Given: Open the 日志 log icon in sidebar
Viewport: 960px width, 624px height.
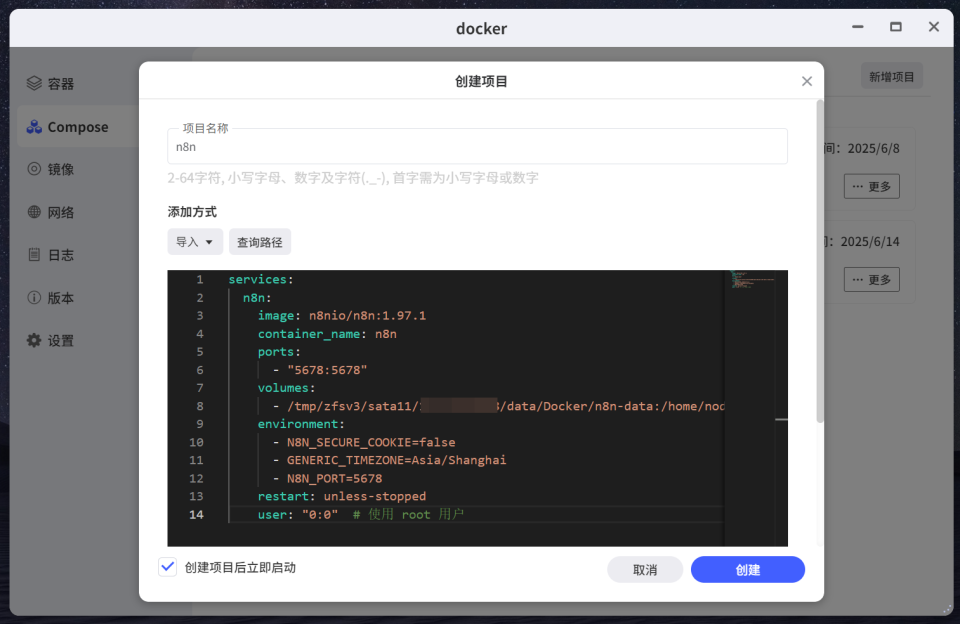Looking at the screenshot, I should (34, 255).
